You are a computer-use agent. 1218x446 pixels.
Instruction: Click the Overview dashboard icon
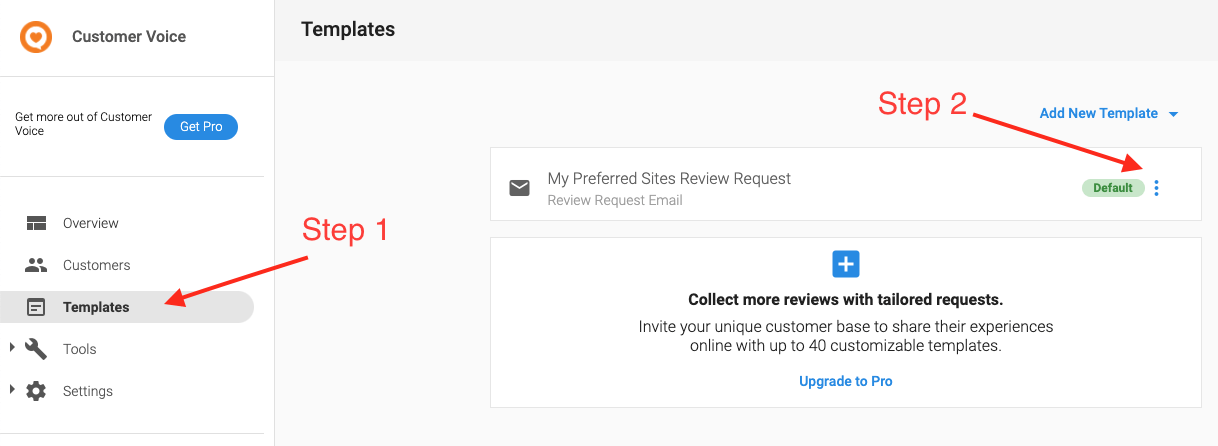(36, 223)
